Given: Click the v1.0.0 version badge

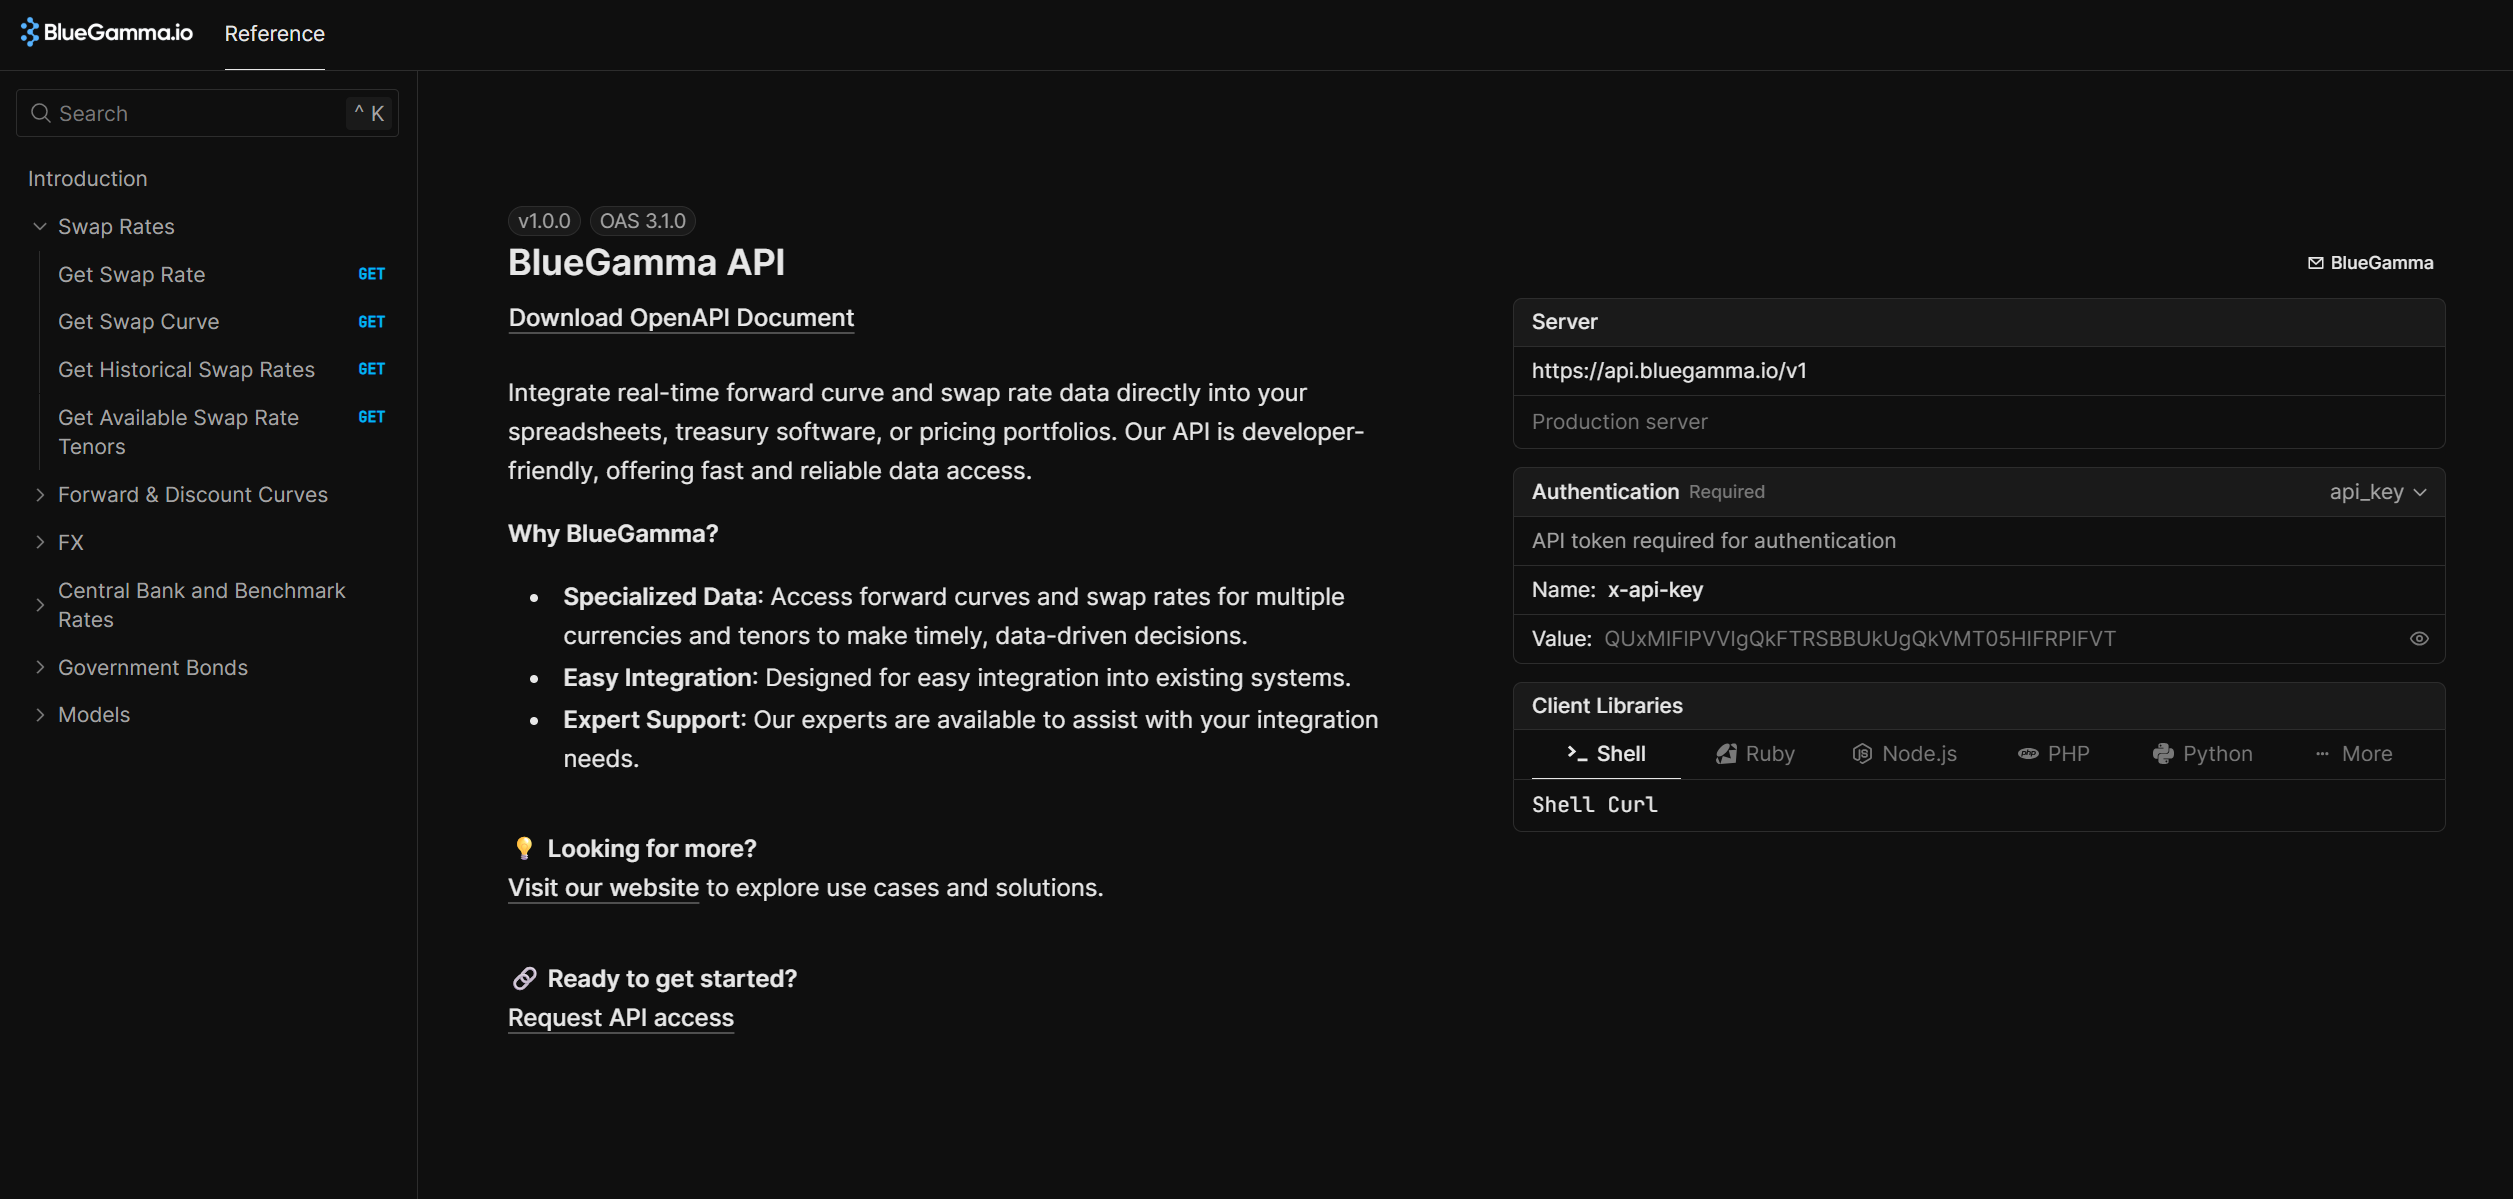Looking at the screenshot, I should pyautogui.click(x=544, y=221).
